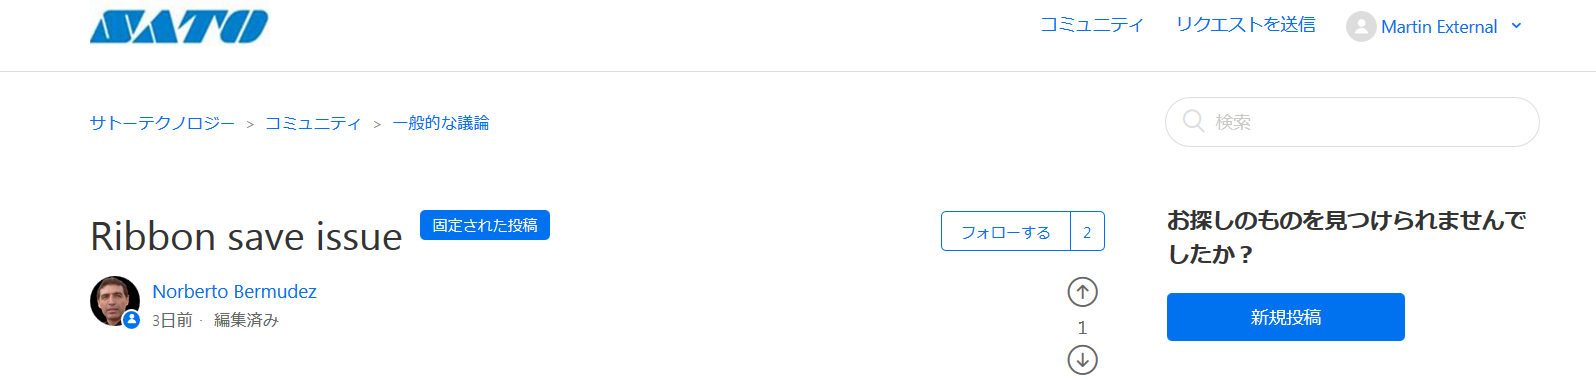1596x380 pixels.
Task: Click the agent badge on author's avatar
Action: point(131,320)
